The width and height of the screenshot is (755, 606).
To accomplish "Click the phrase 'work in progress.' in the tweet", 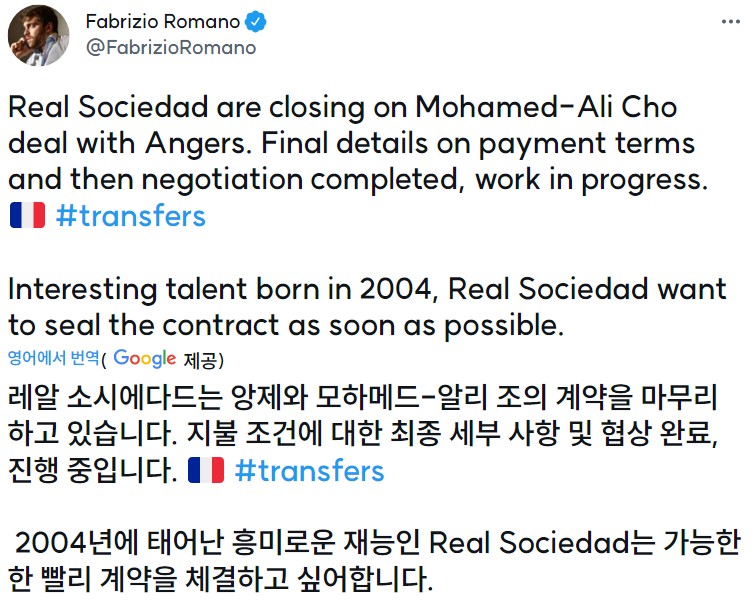I will click(592, 180).
